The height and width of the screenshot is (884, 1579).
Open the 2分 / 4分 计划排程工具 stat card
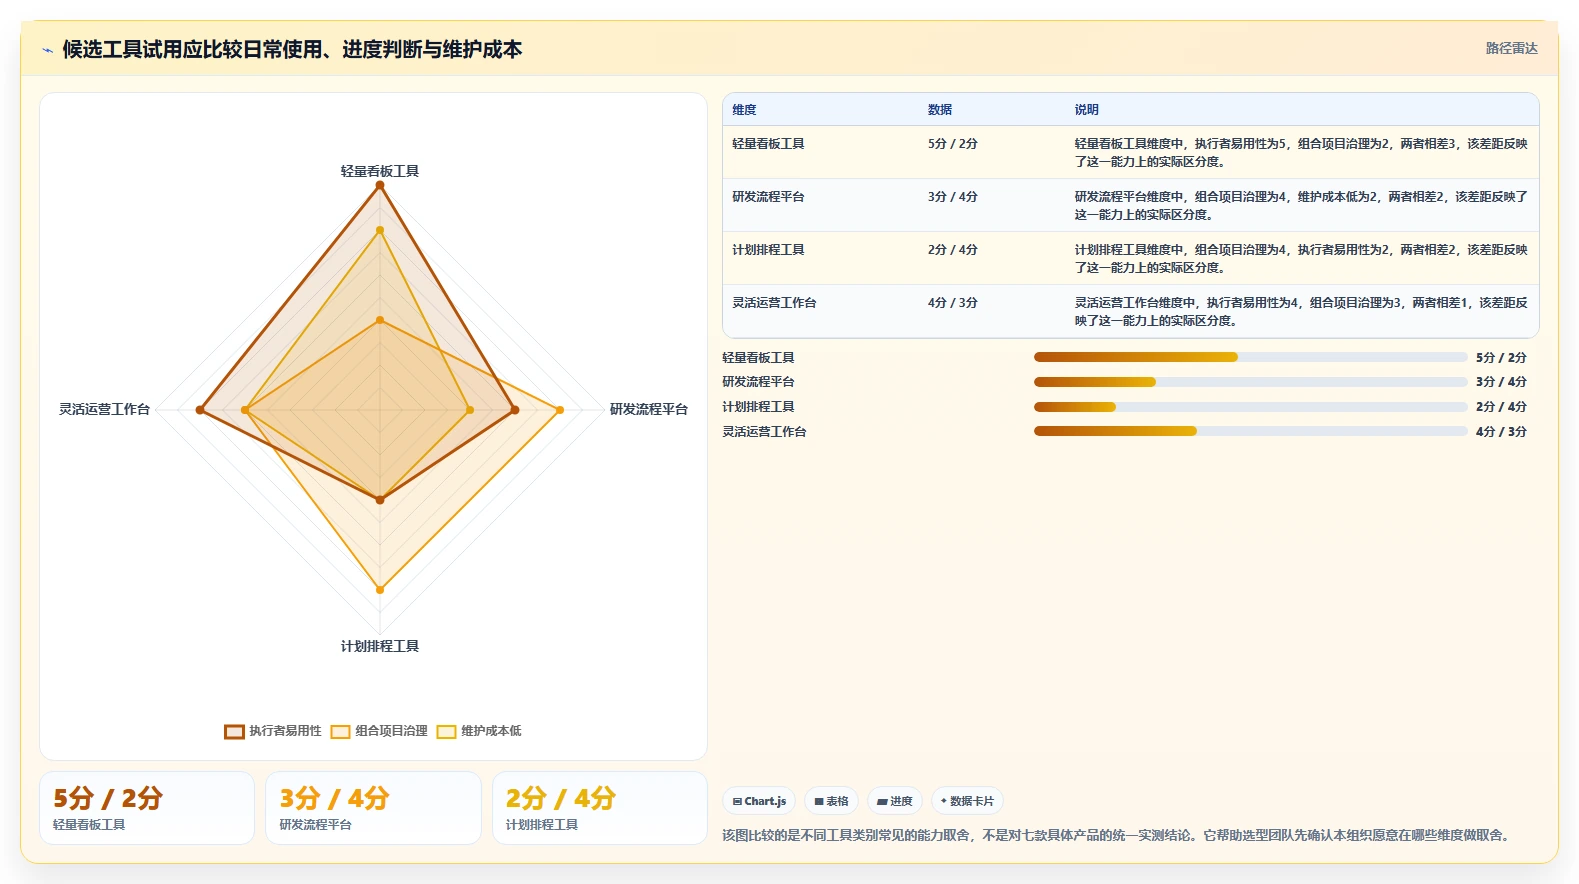click(x=599, y=808)
